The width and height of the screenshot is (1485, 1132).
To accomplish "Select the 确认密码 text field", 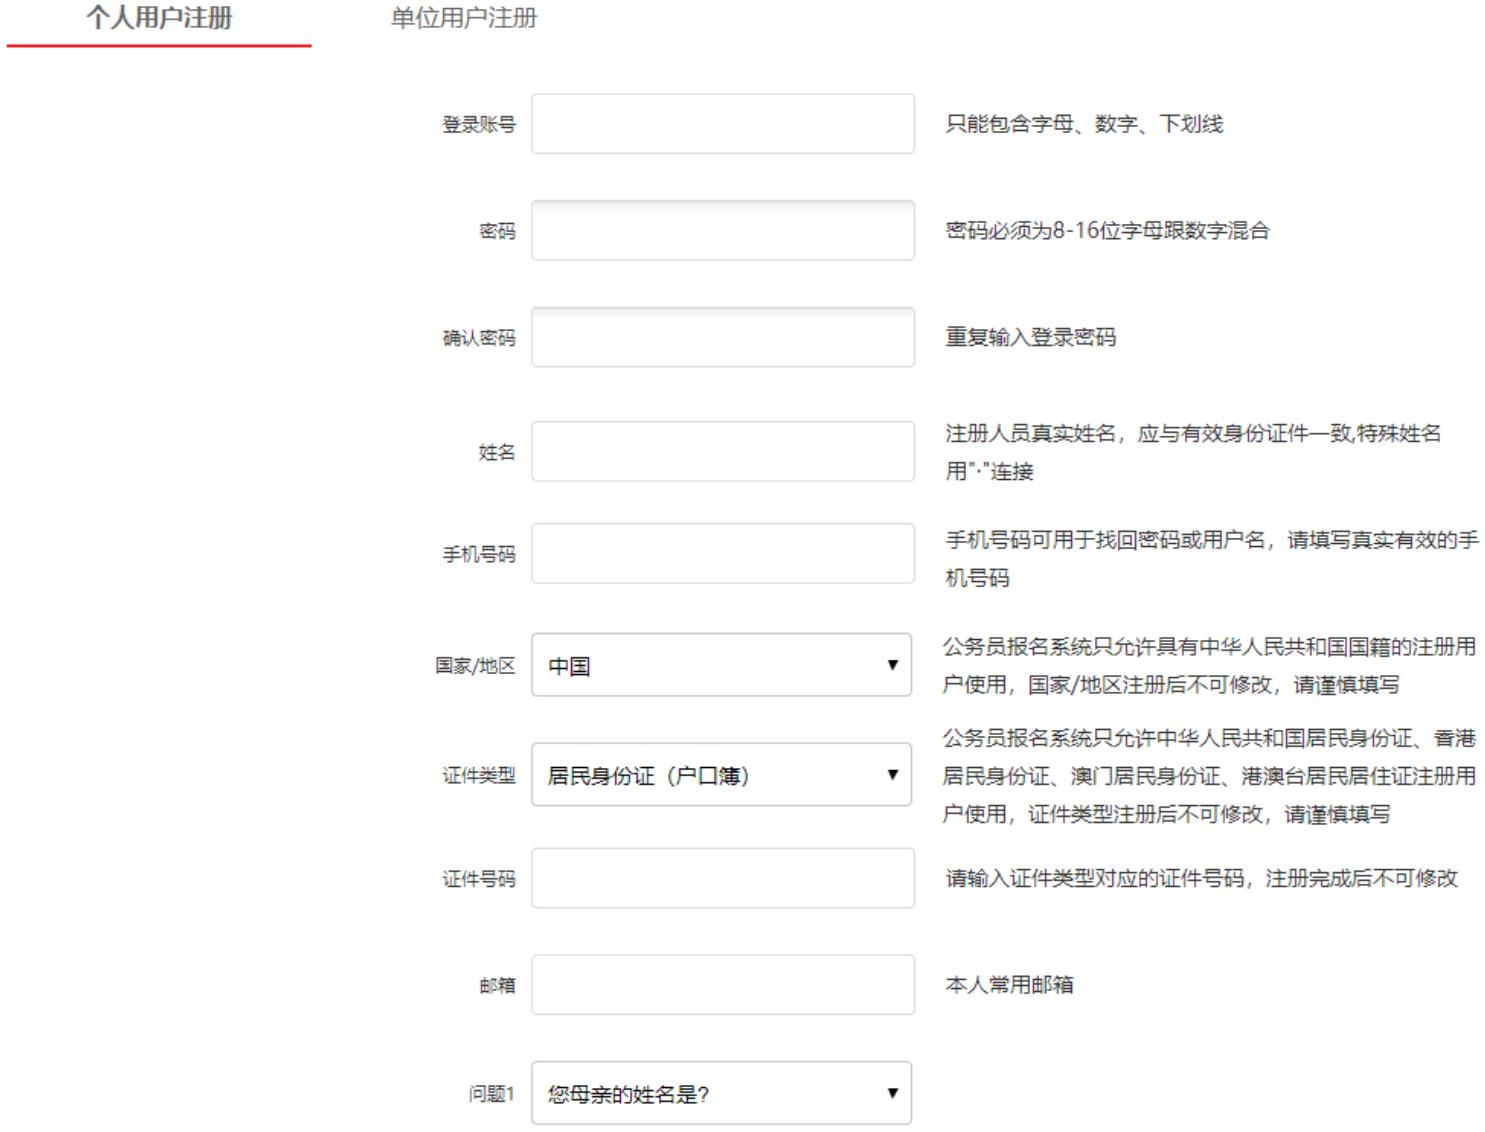I will tap(722, 337).
